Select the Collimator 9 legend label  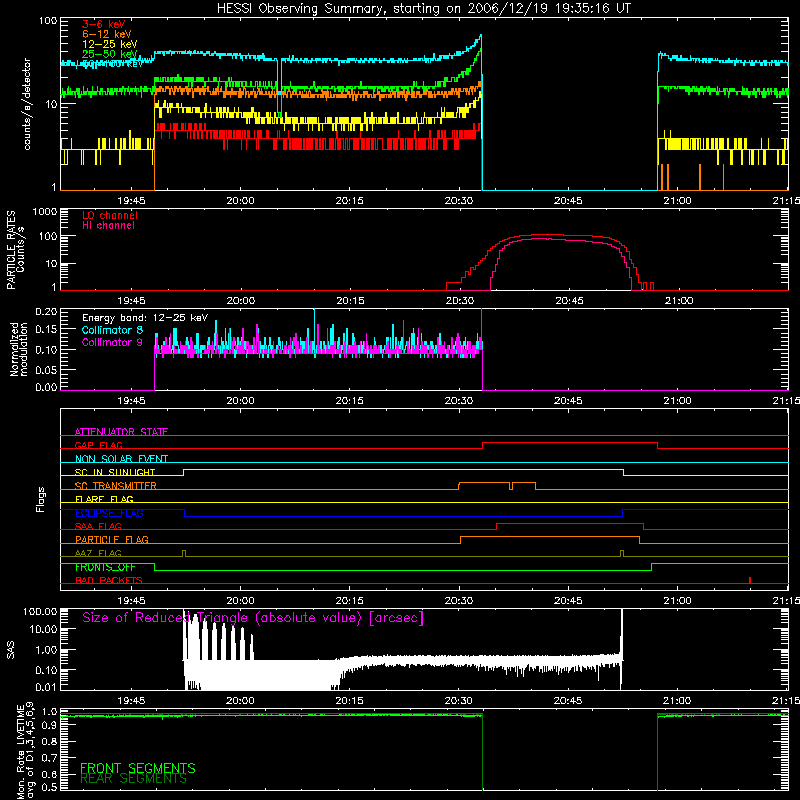[112, 342]
